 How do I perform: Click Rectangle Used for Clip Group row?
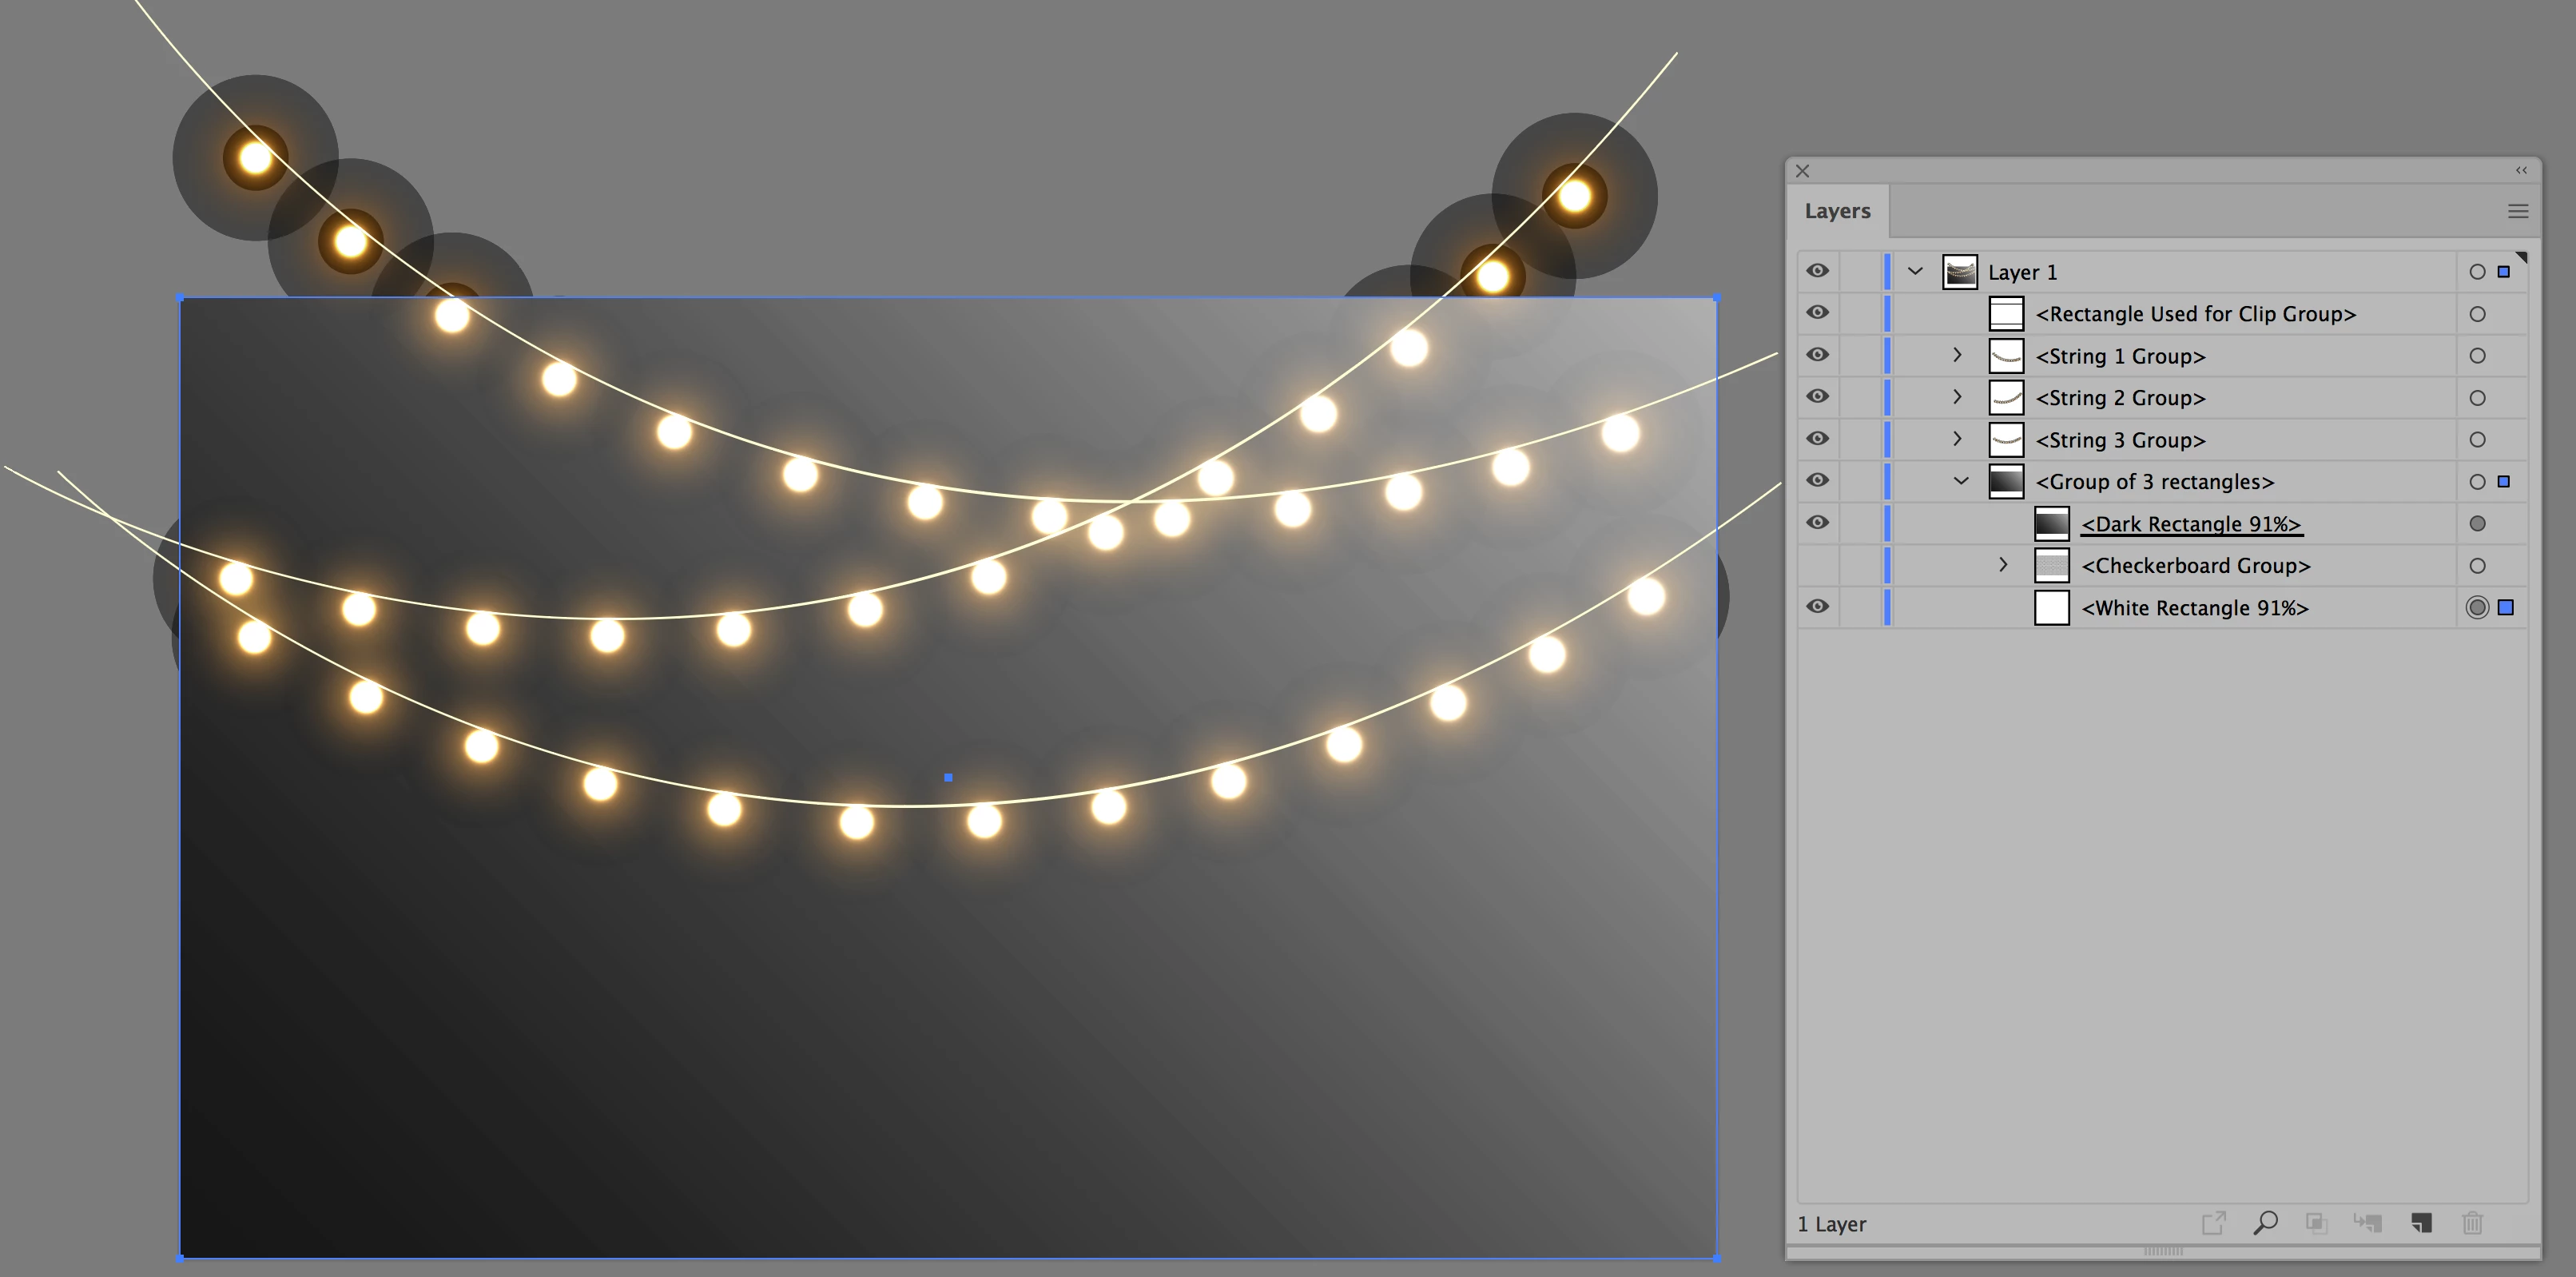coord(2194,314)
